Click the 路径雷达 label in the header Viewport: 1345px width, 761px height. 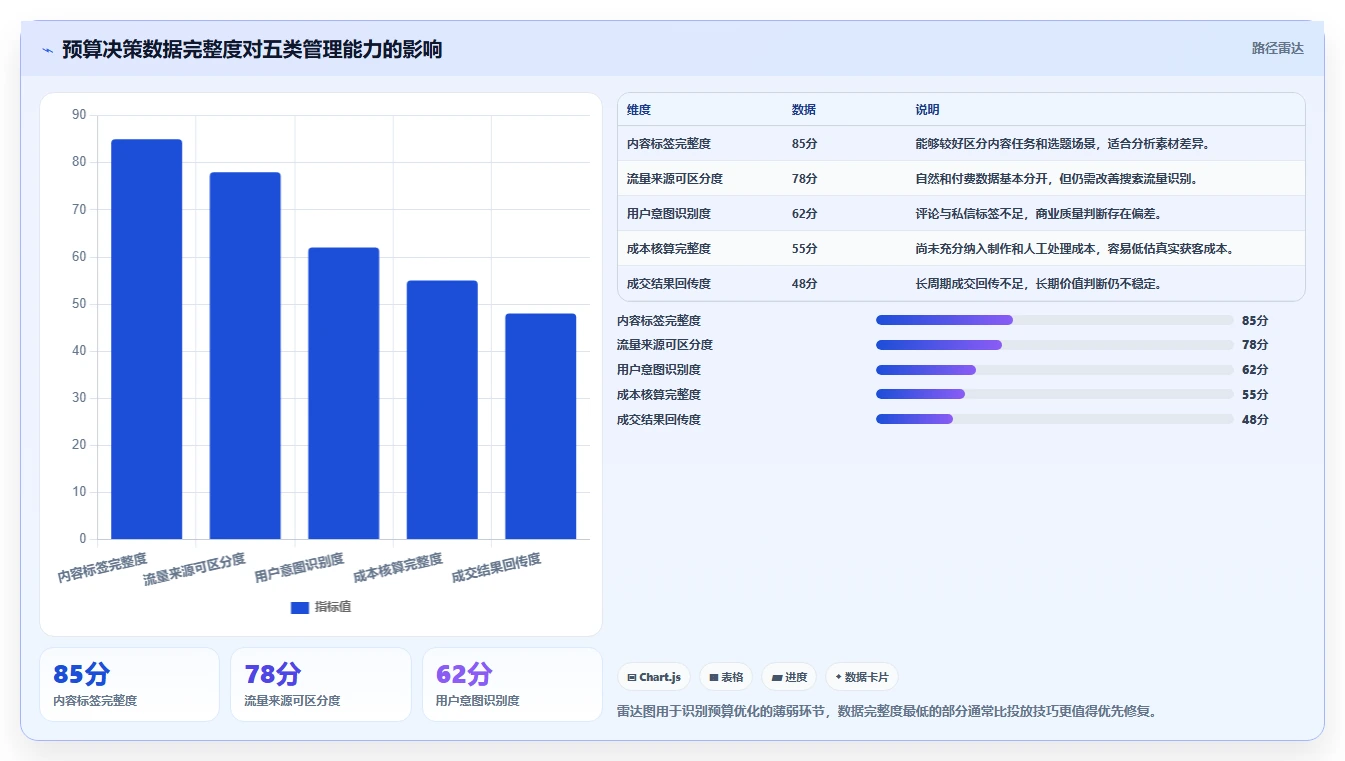click(1277, 48)
